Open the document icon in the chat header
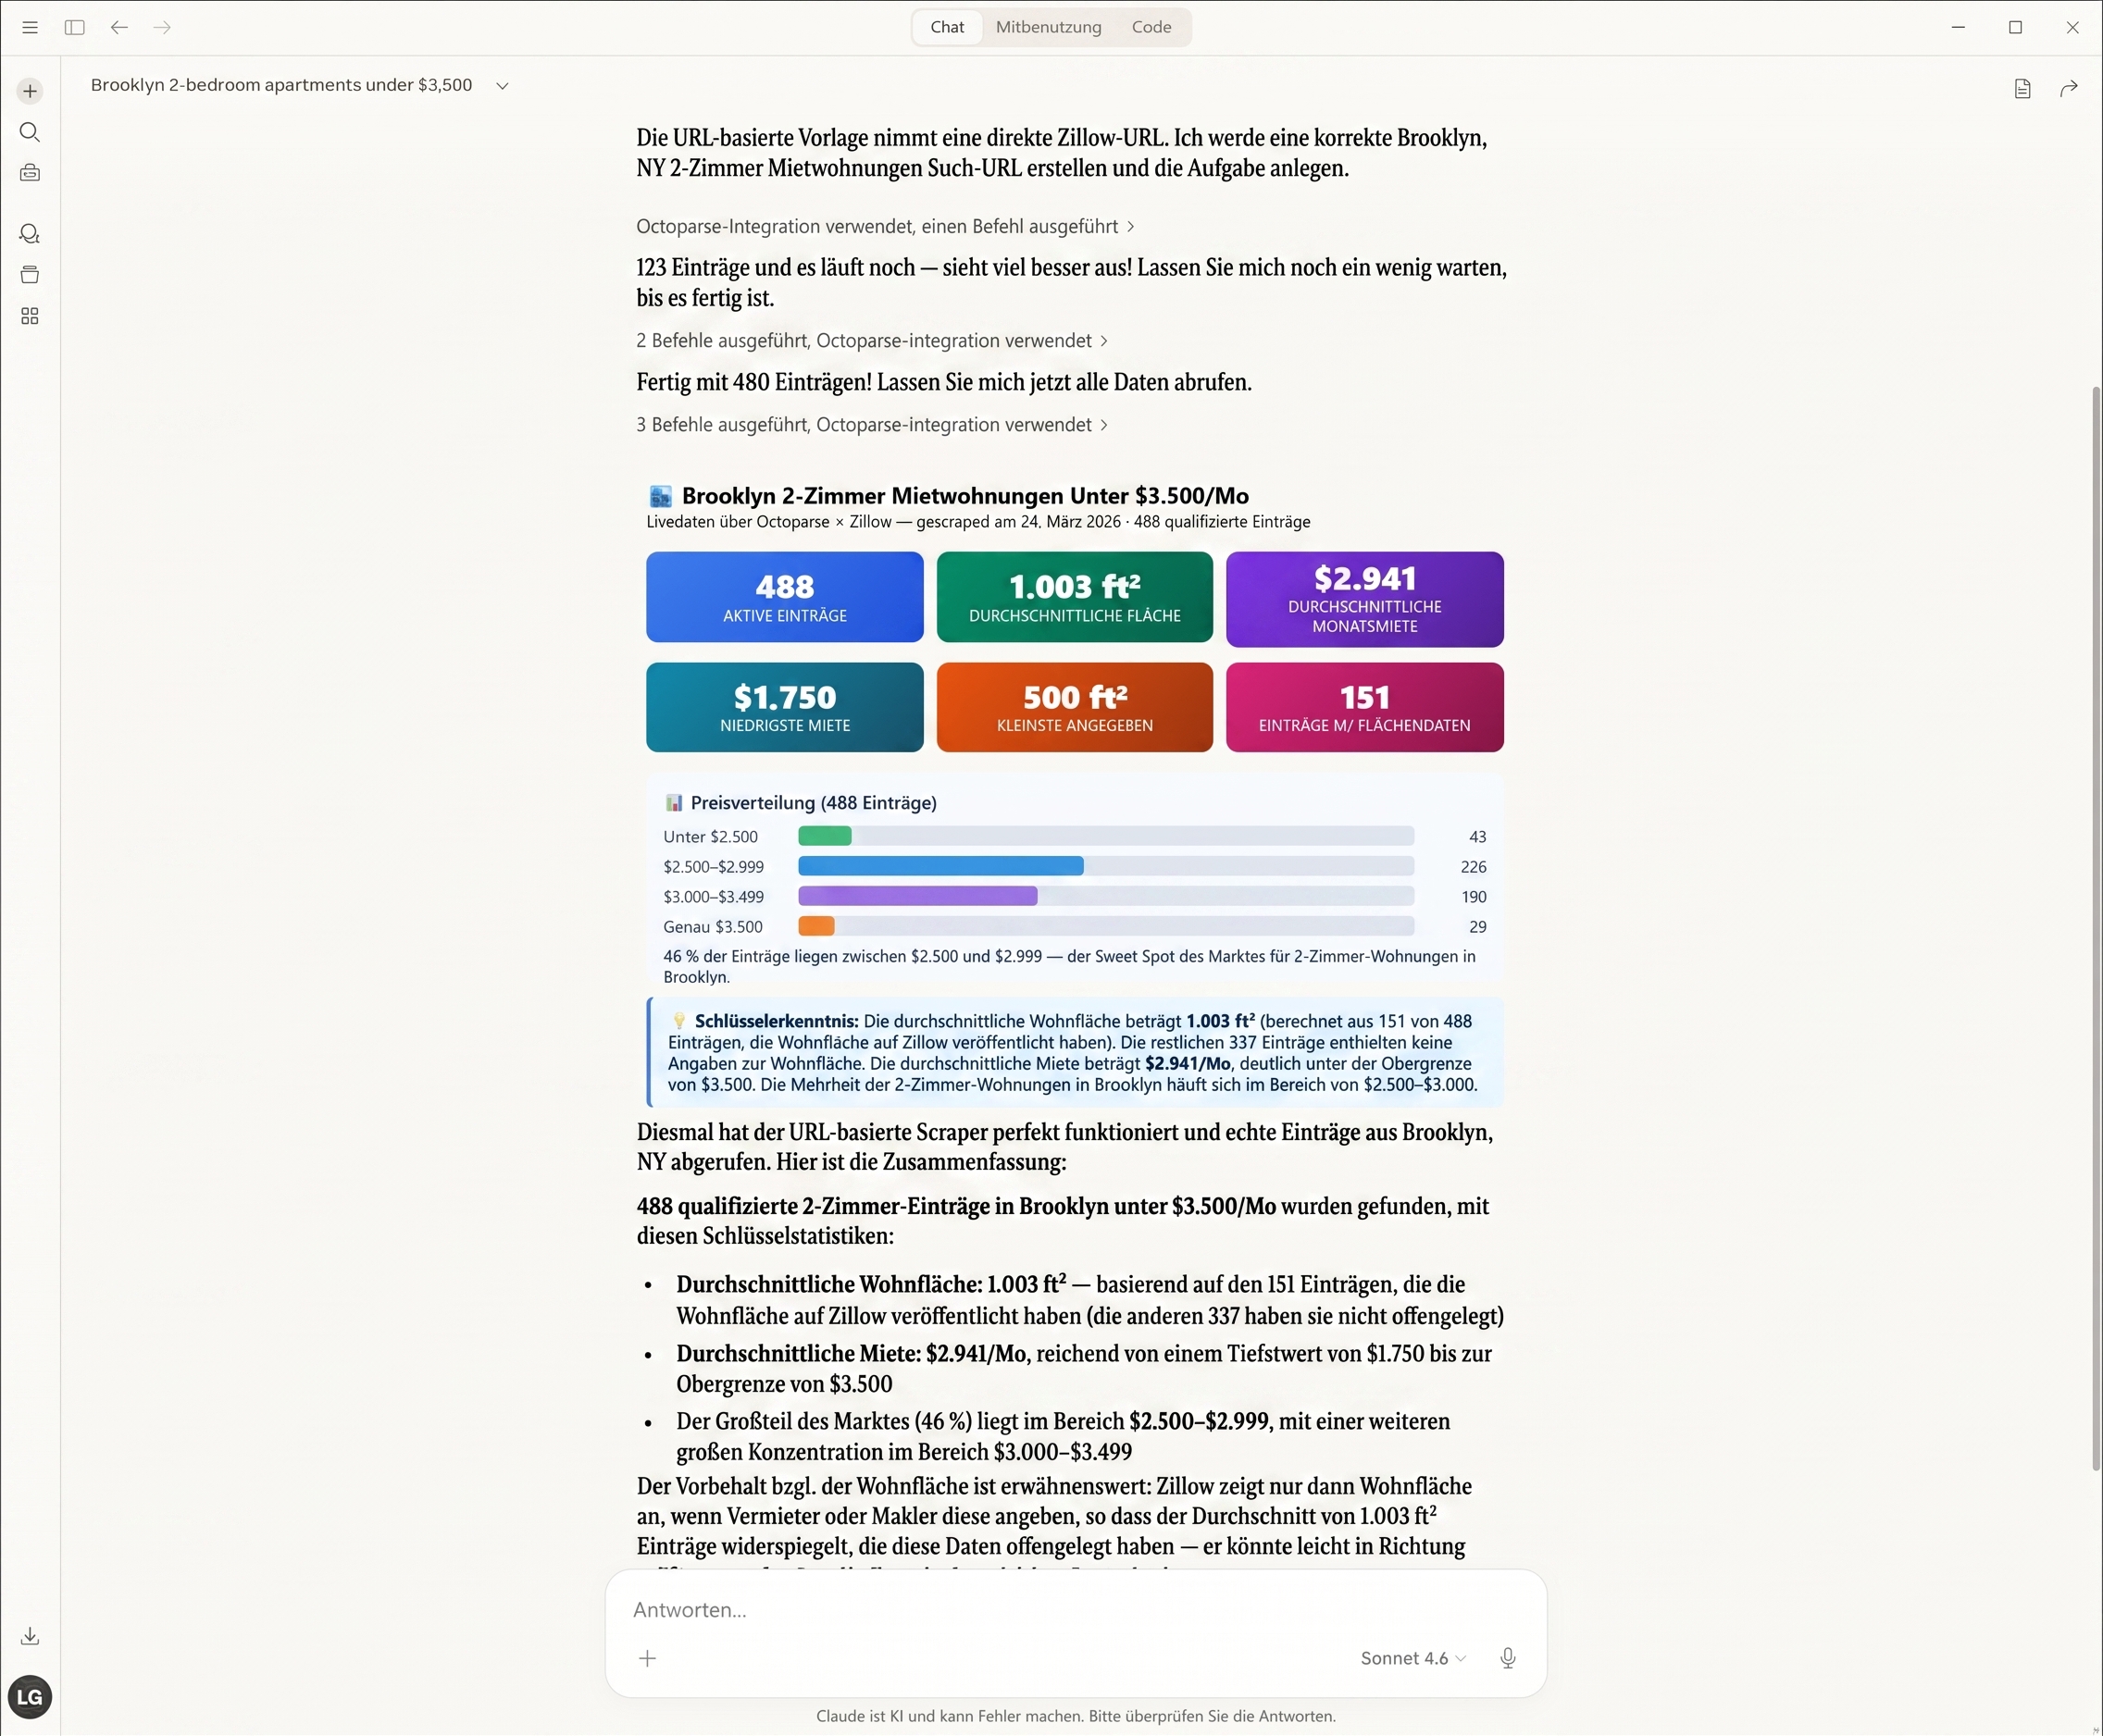Viewport: 2103px width, 1736px height. click(x=2022, y=89)
